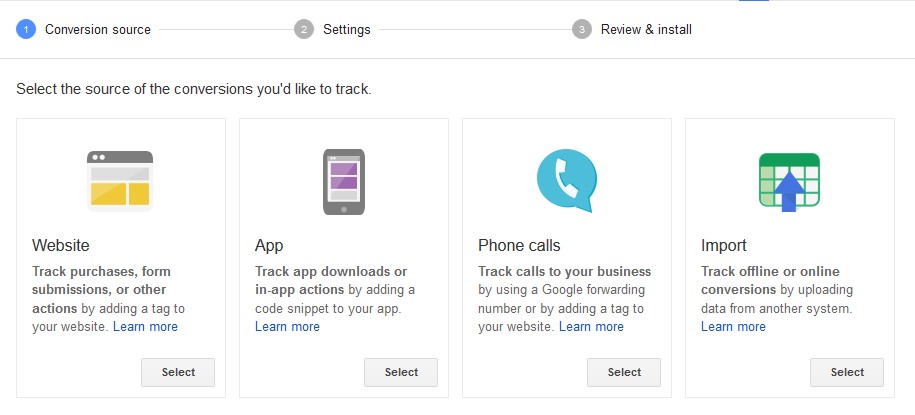The height and width of the screenshot is (415, 915).
Task: Go to the Conversion source step label
Action: click(x=97, y=29)
